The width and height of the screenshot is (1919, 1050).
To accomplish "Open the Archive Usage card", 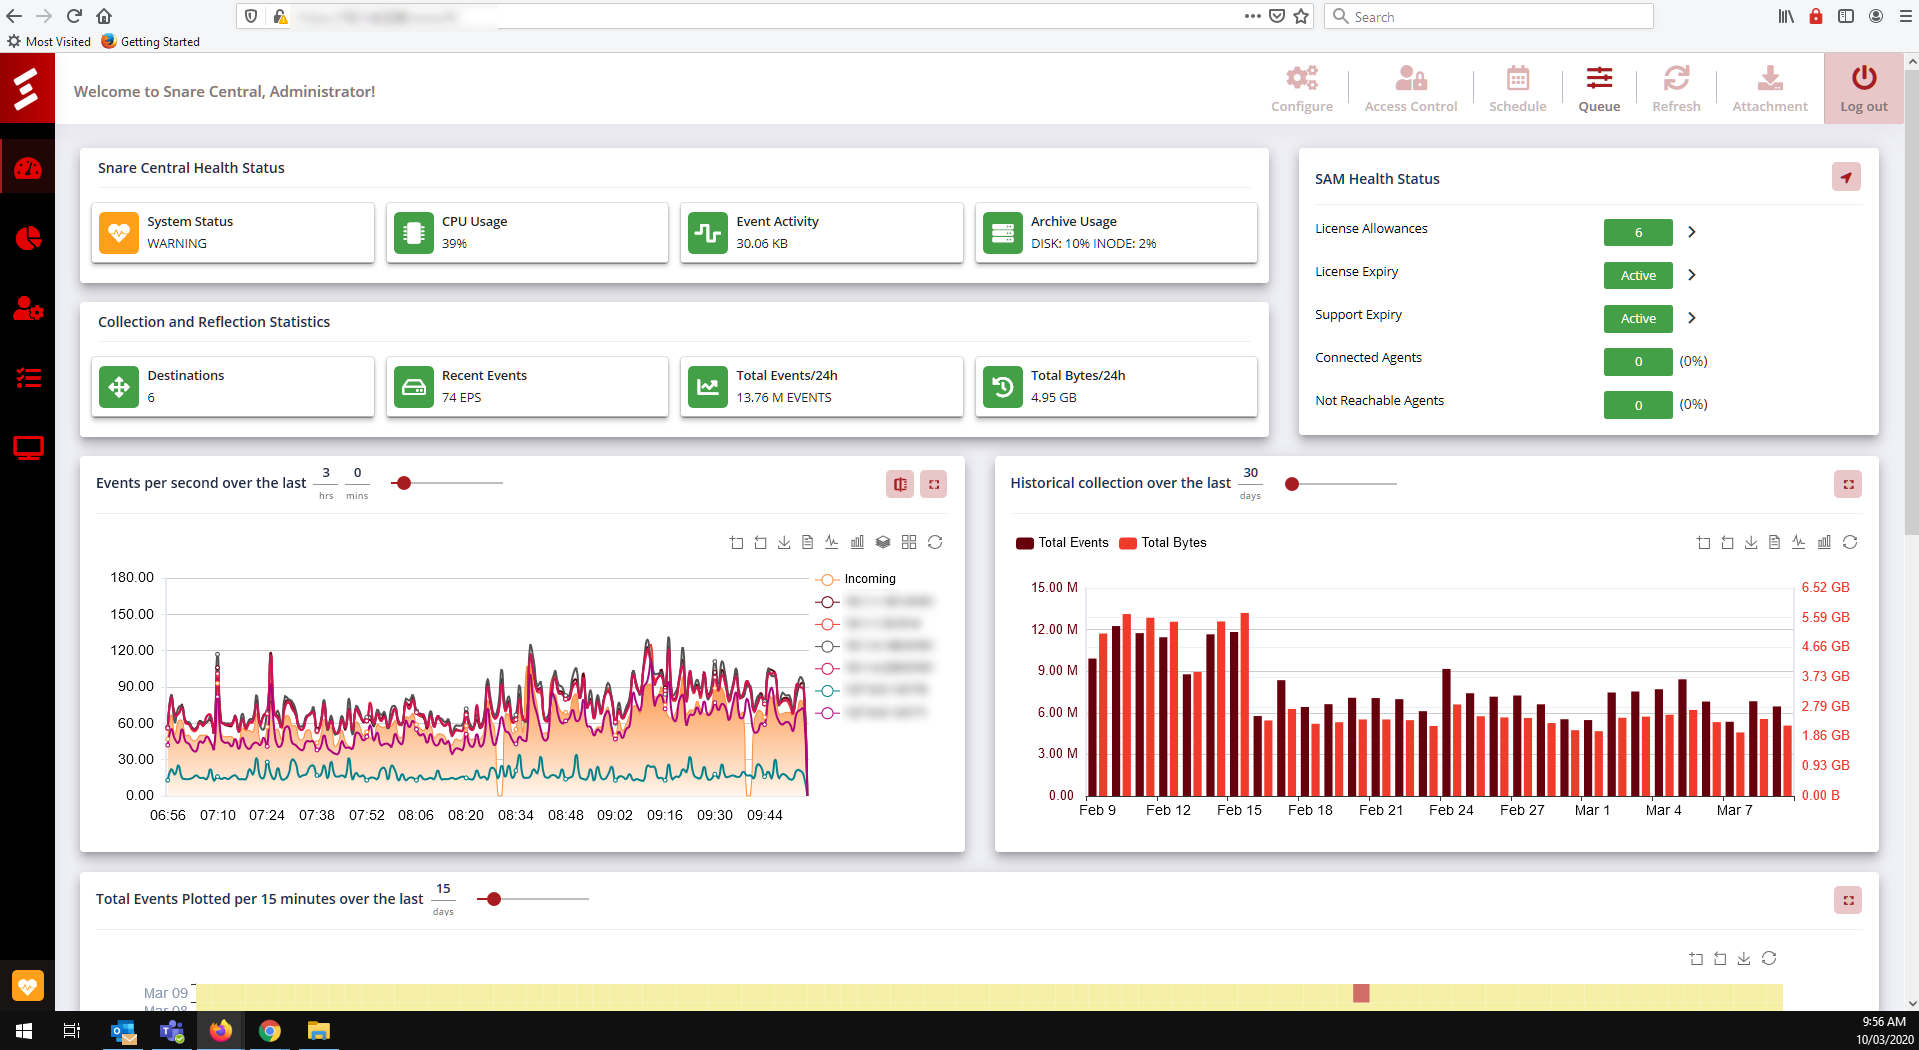I will coord(1116,233).
